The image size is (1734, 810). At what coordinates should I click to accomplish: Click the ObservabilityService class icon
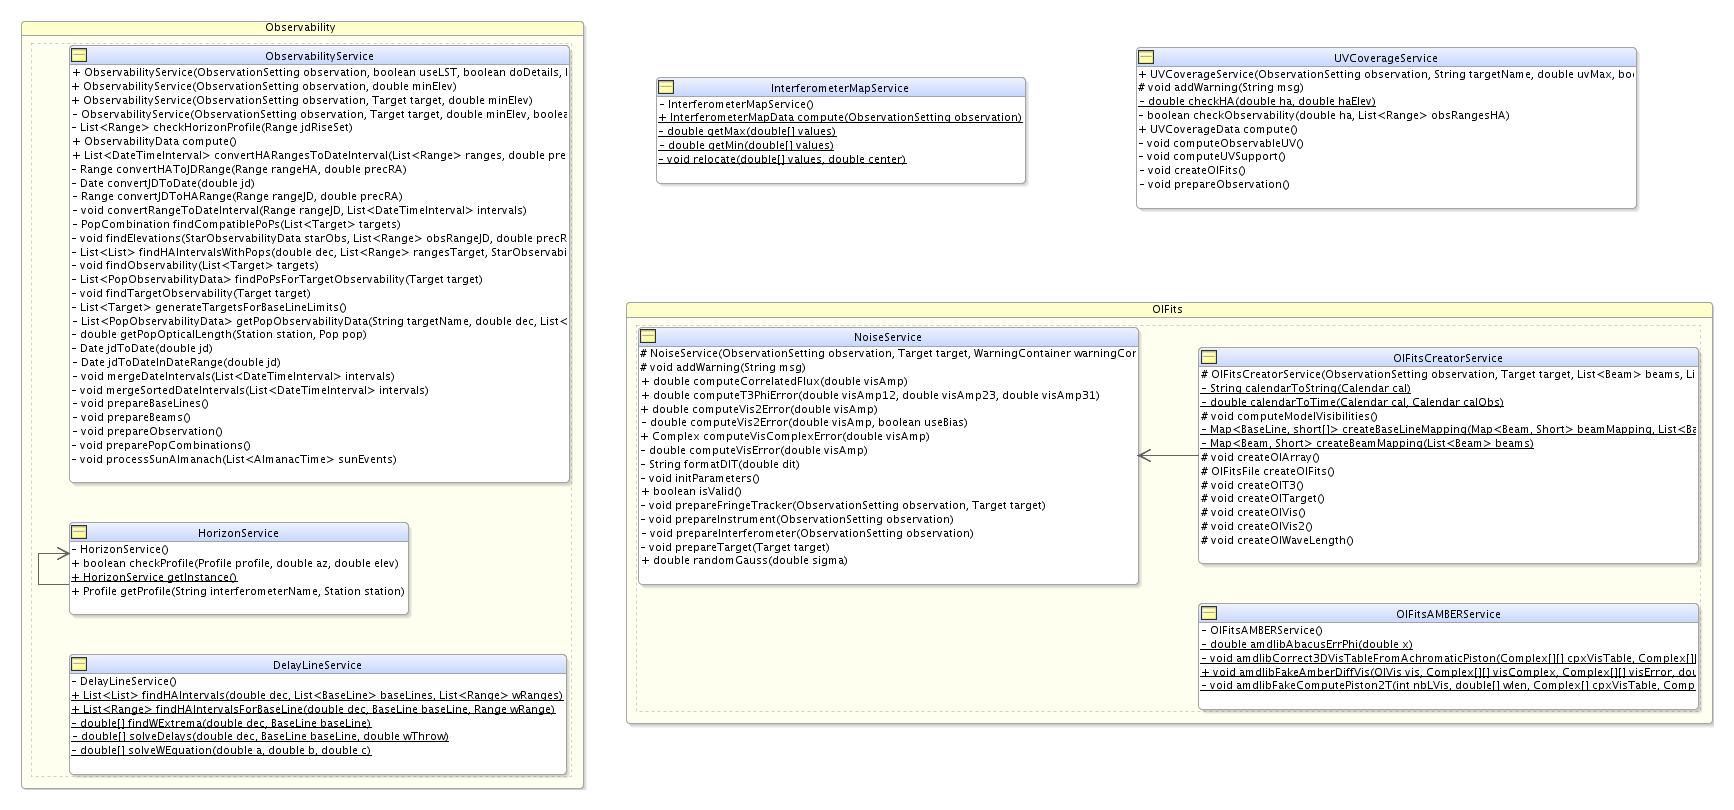coord(79,56)
